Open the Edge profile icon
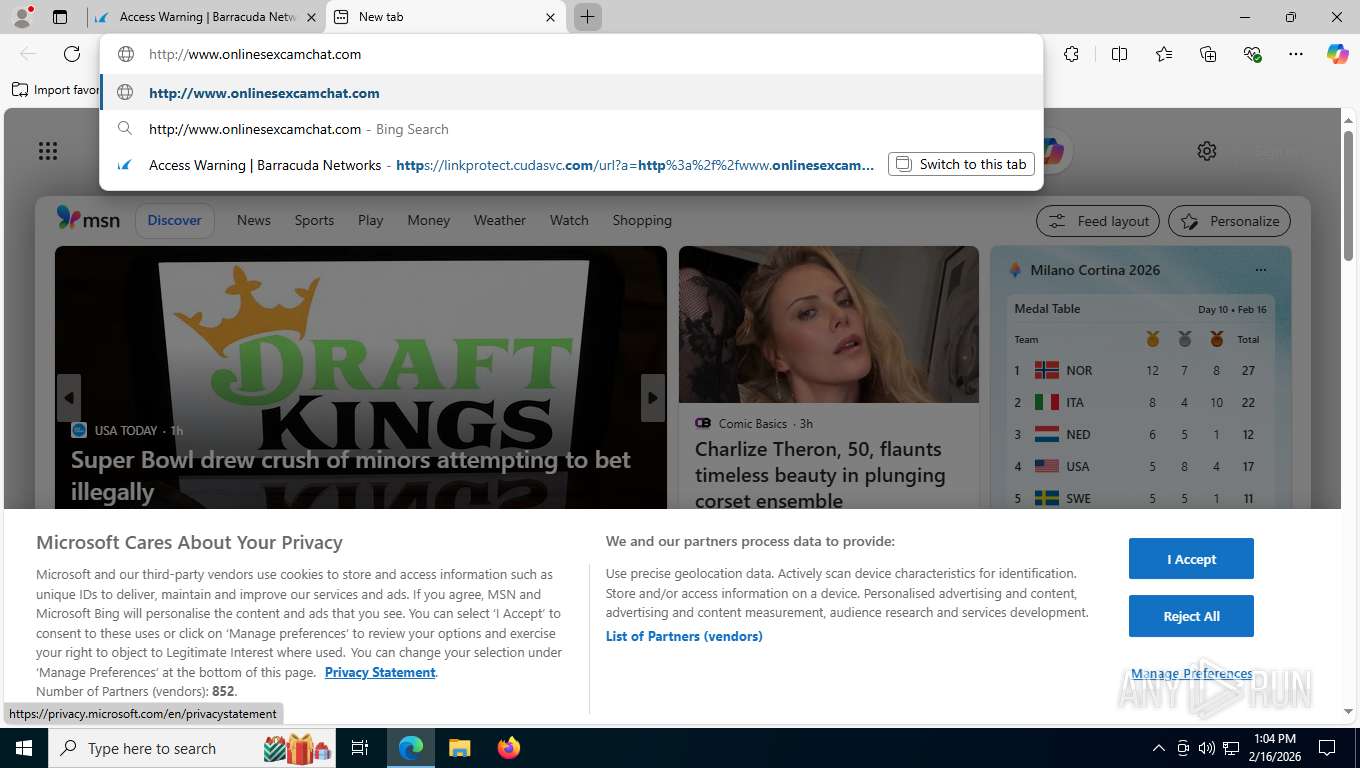The width and height of the screenshot is (1360, 768). [22, 17]
